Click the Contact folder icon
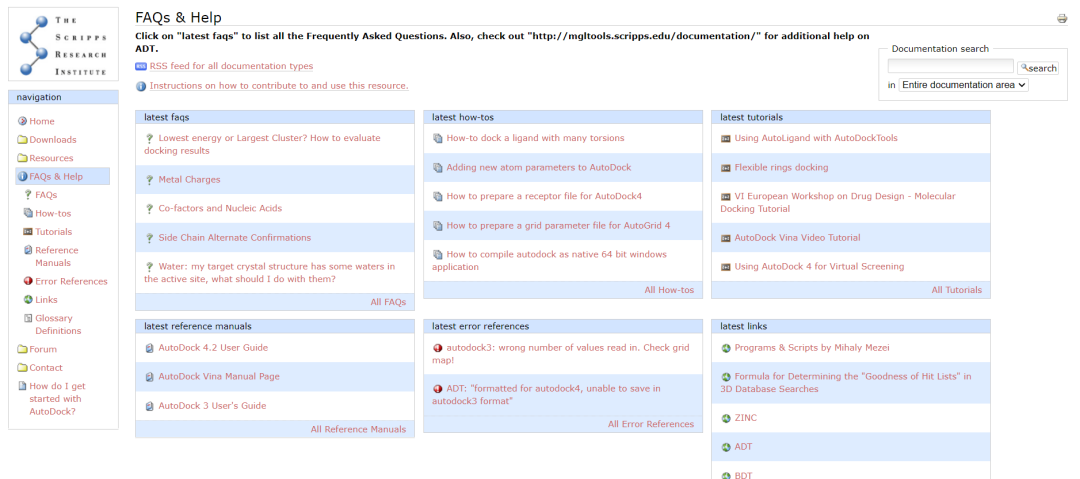 [x=23, y=368]
